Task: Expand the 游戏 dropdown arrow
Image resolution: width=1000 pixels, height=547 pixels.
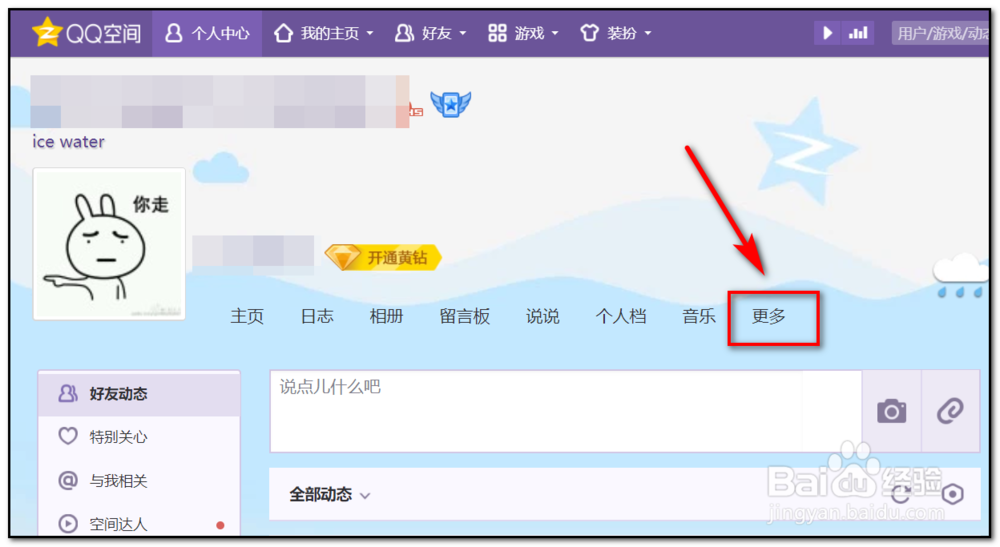Action: pos(555,33)
